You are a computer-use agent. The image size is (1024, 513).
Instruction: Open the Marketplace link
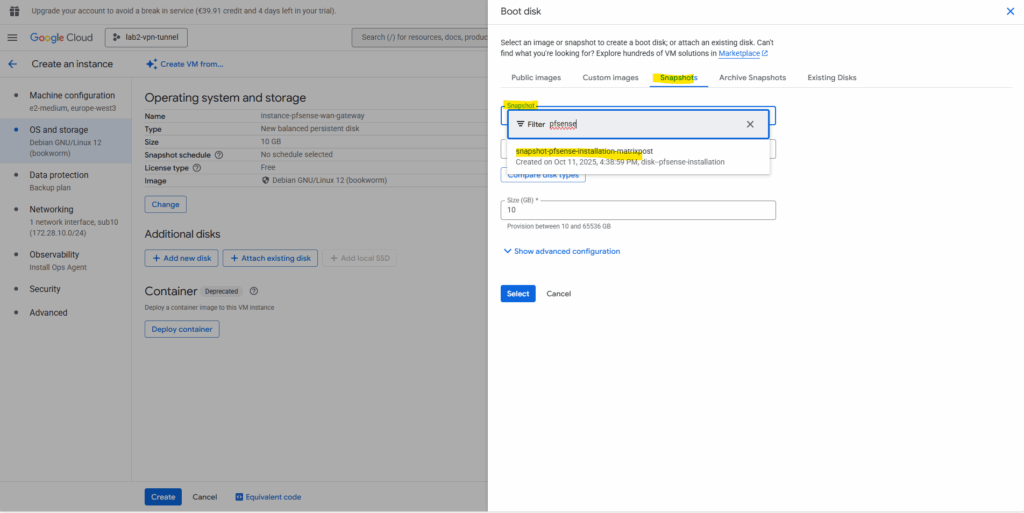pos(742,53)
